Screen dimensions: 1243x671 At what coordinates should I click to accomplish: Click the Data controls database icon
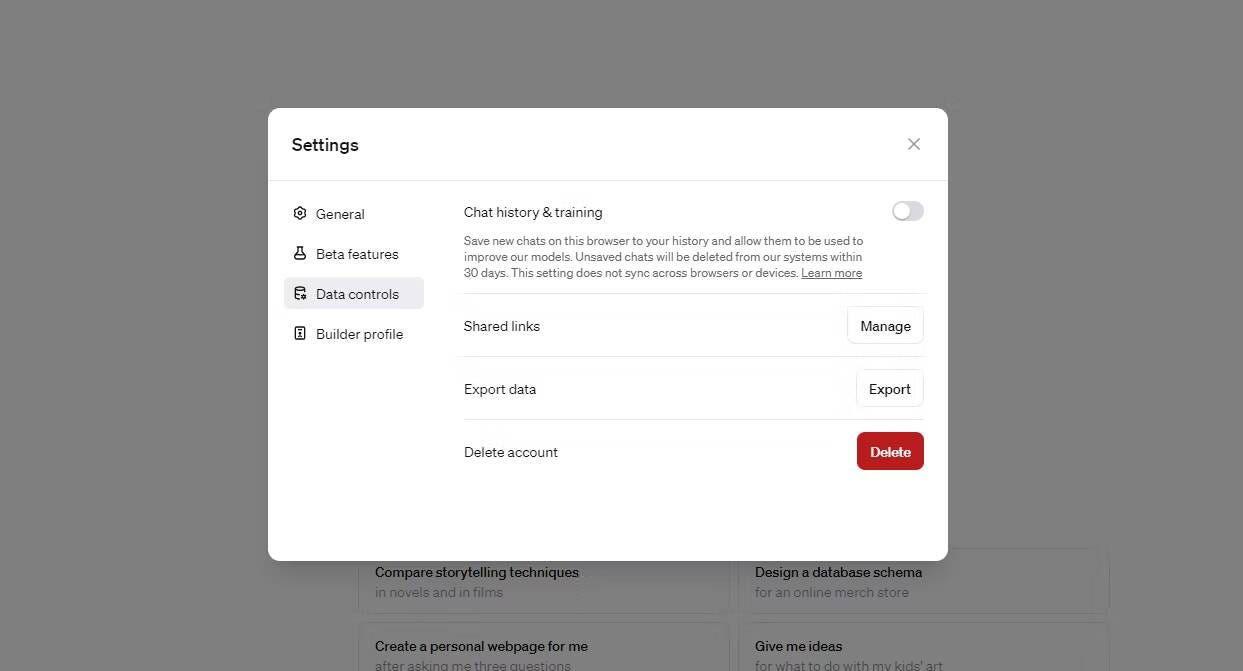pos(300,294)
